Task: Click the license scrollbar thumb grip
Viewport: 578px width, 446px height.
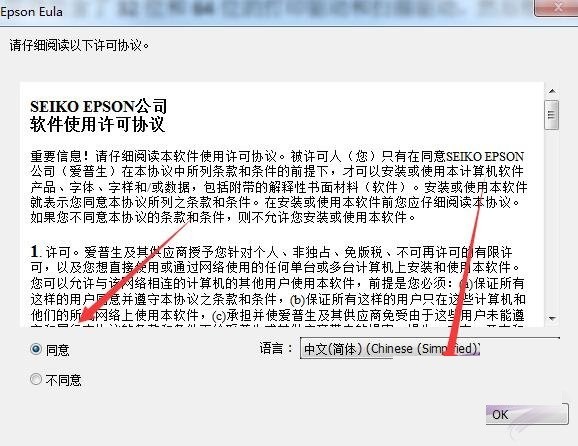Action: [551, 115]
